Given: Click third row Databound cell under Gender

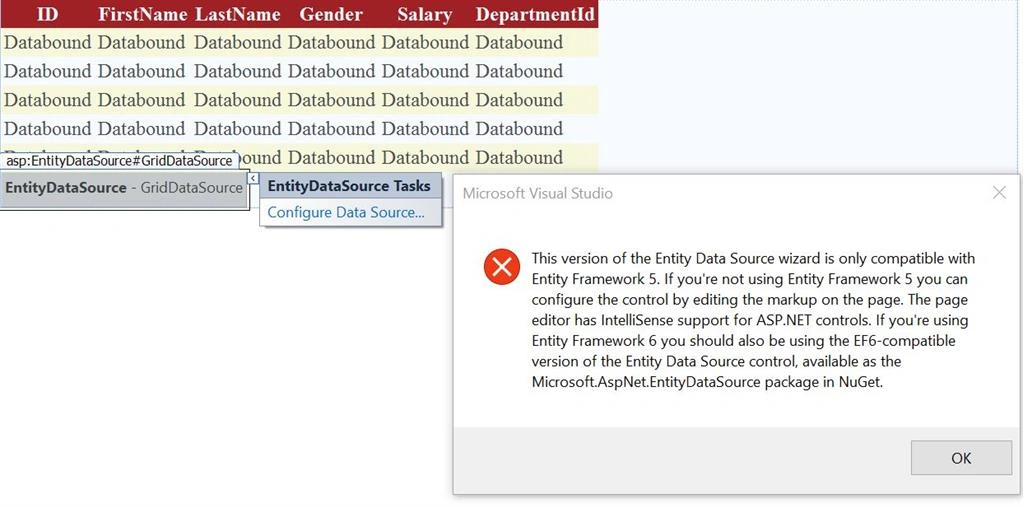Looking at the screenshot, I should click(331, 100).
